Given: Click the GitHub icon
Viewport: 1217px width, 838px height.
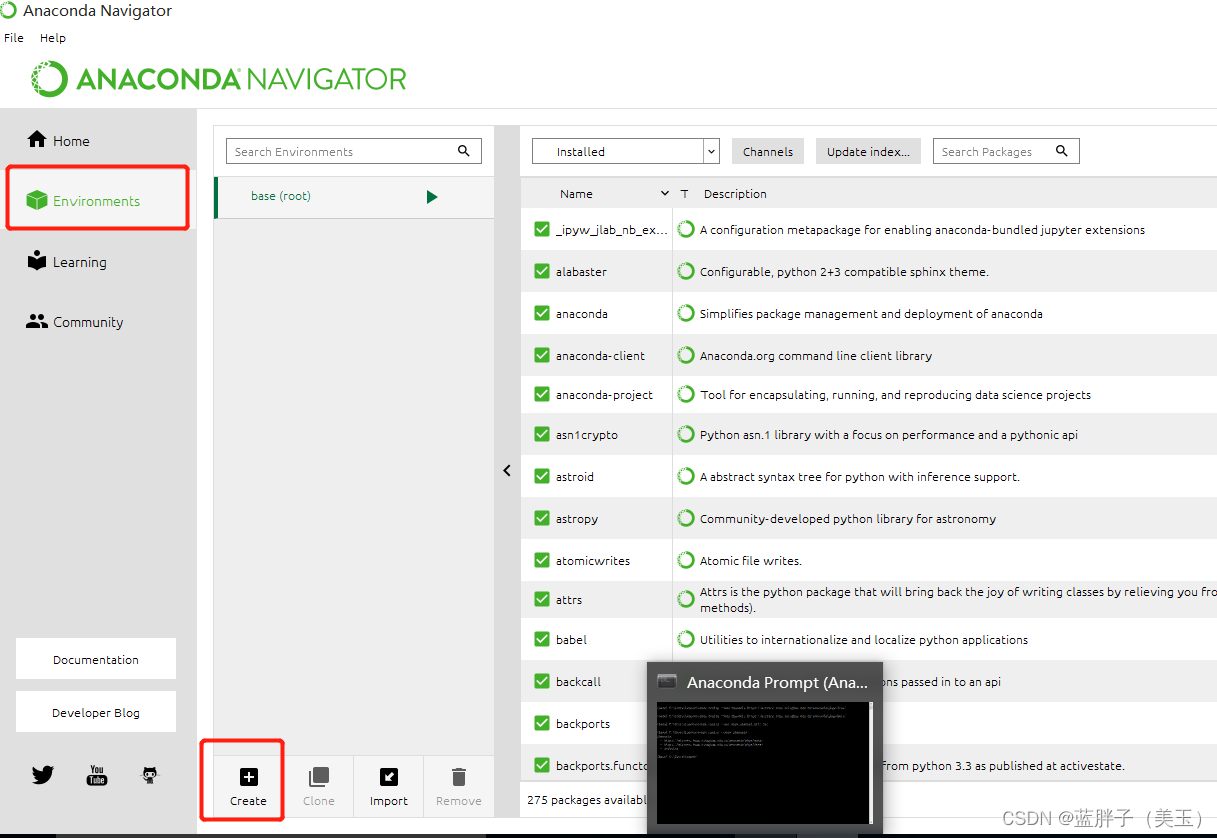Looking at the screenshot, I should tap(150, 774).
